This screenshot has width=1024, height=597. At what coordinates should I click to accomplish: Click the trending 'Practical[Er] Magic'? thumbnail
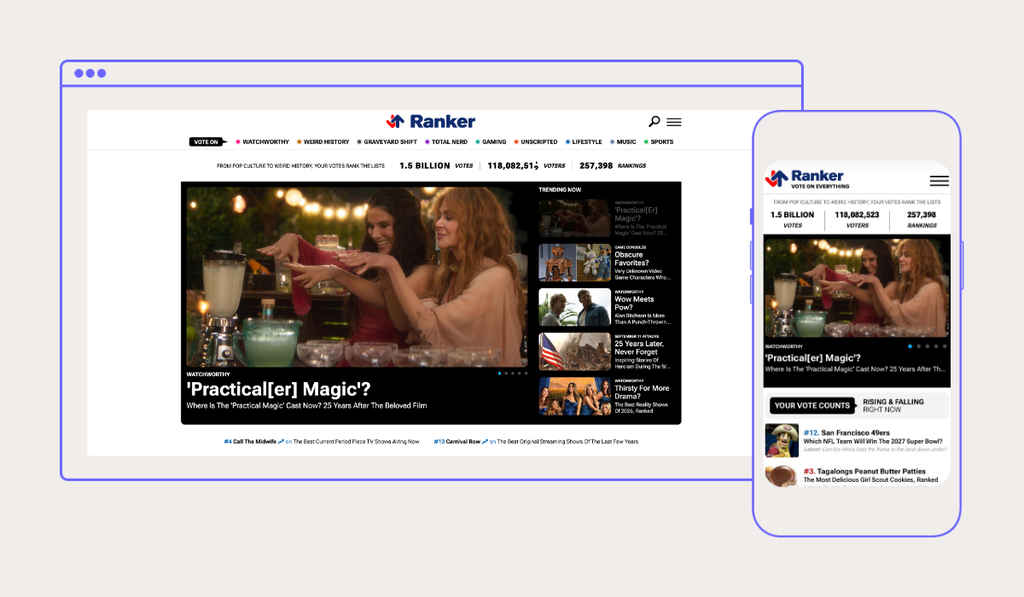point(574,218)
